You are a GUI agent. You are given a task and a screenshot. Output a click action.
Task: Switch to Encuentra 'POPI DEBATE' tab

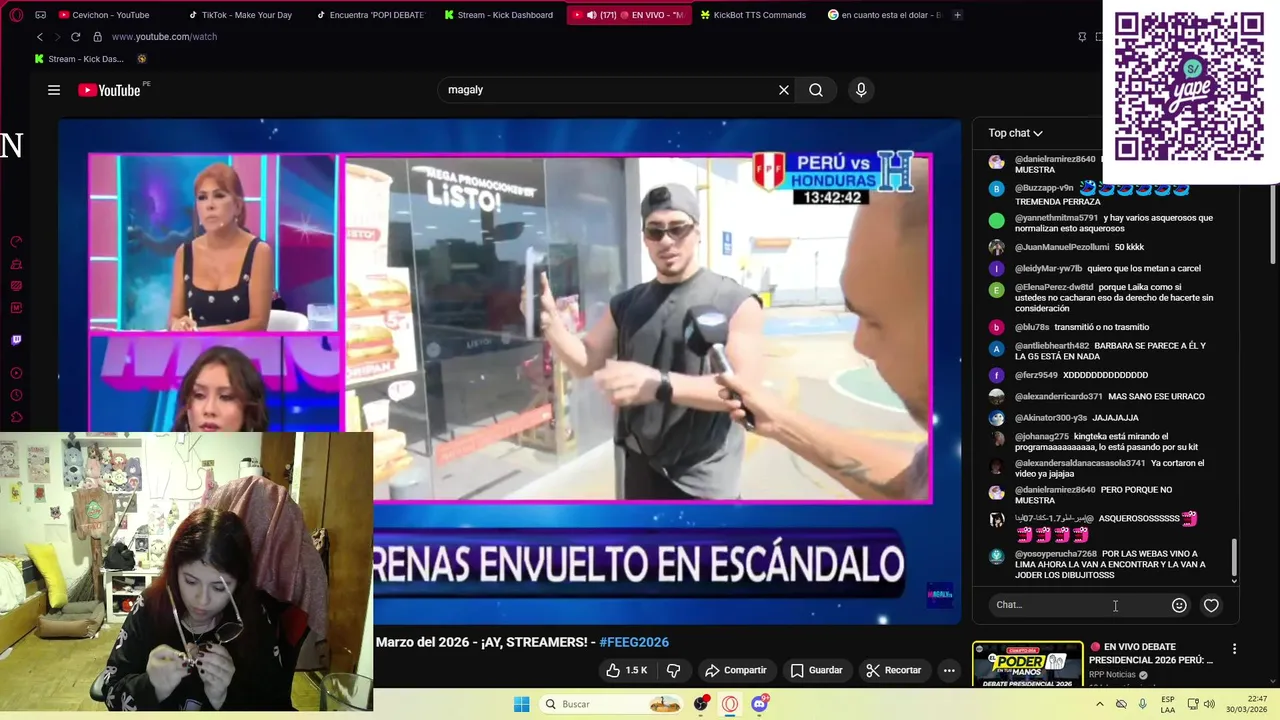pyautogui.click(x=375, y=15)
